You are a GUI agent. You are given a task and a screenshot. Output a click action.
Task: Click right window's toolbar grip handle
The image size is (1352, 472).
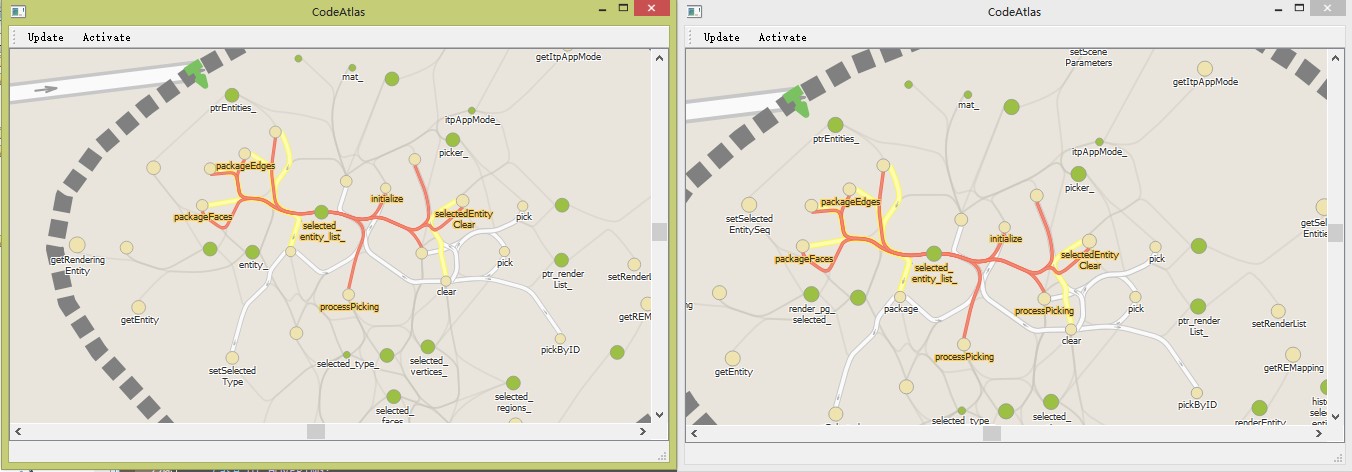[691, 37]
